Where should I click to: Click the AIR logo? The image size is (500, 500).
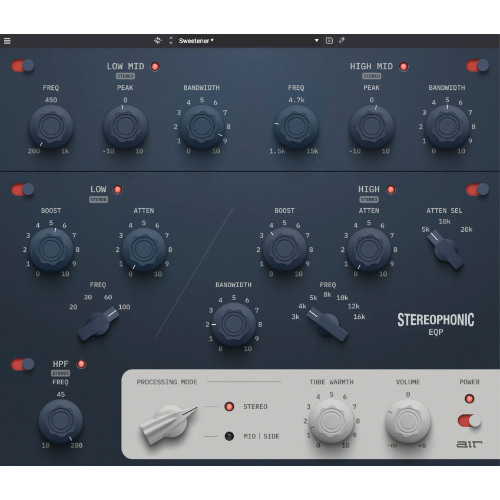point(469,444)
